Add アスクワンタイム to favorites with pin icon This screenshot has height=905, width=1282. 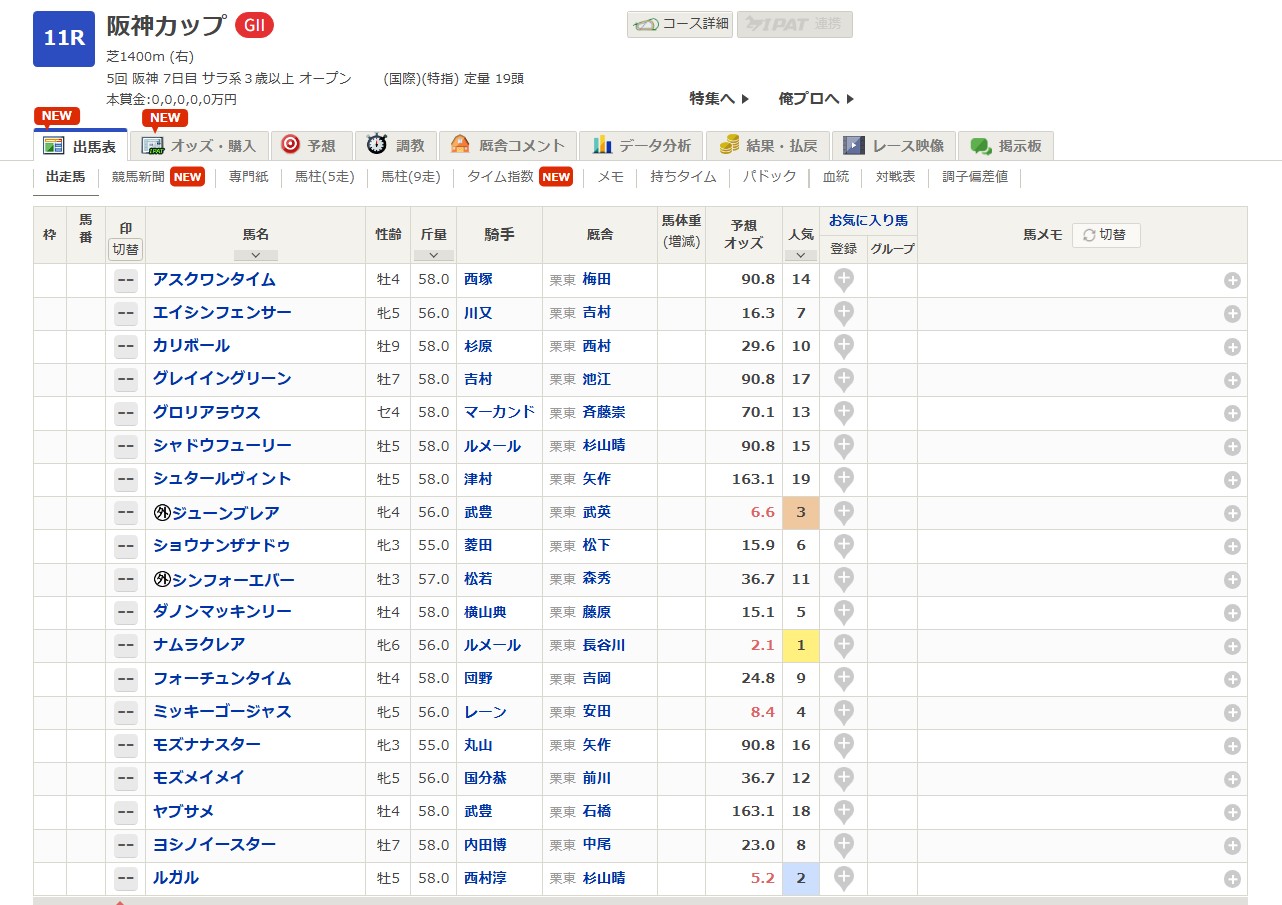843,280
